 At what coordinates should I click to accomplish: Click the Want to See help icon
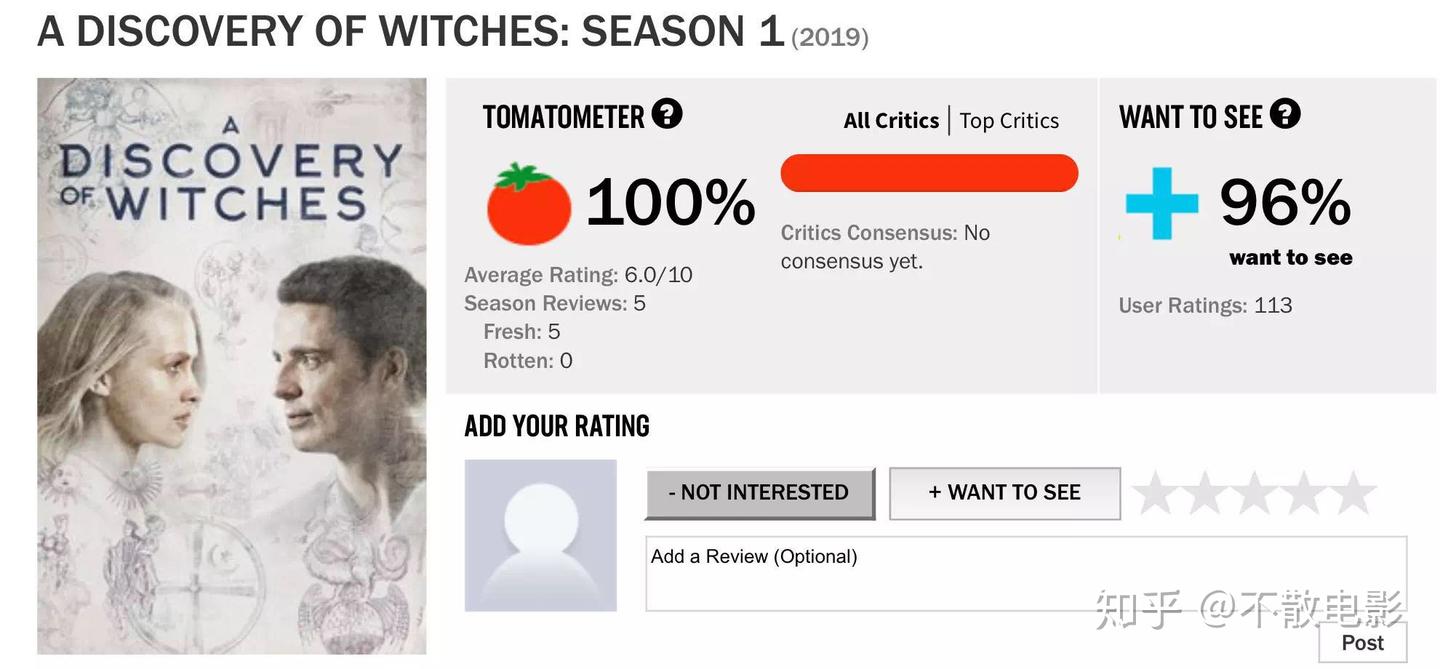pyautogui.click(x=1285, y=114)
